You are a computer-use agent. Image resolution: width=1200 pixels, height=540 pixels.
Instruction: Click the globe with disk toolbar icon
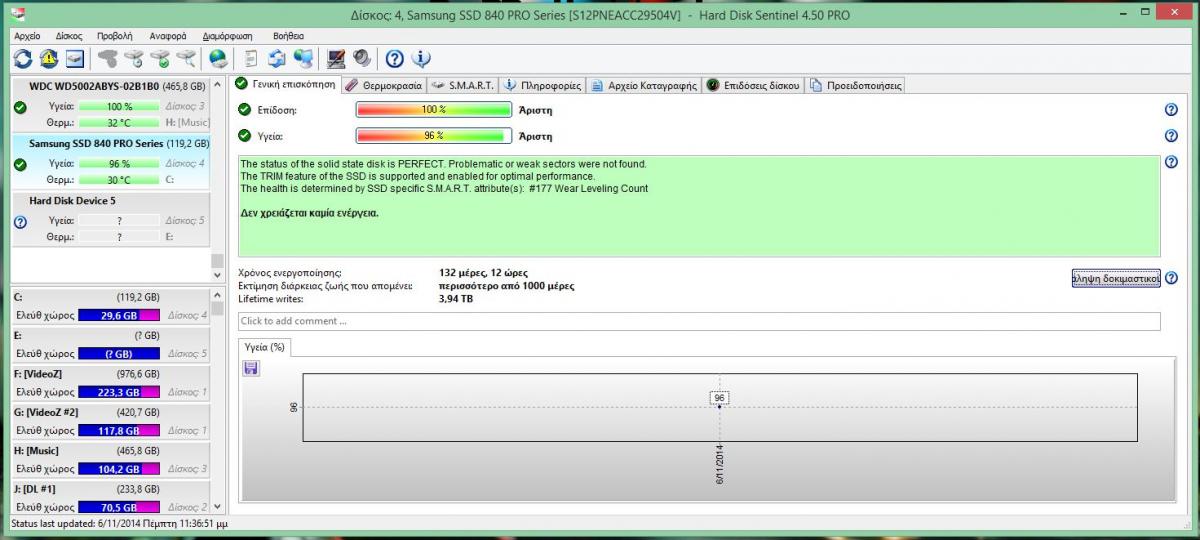pos(218,58)
